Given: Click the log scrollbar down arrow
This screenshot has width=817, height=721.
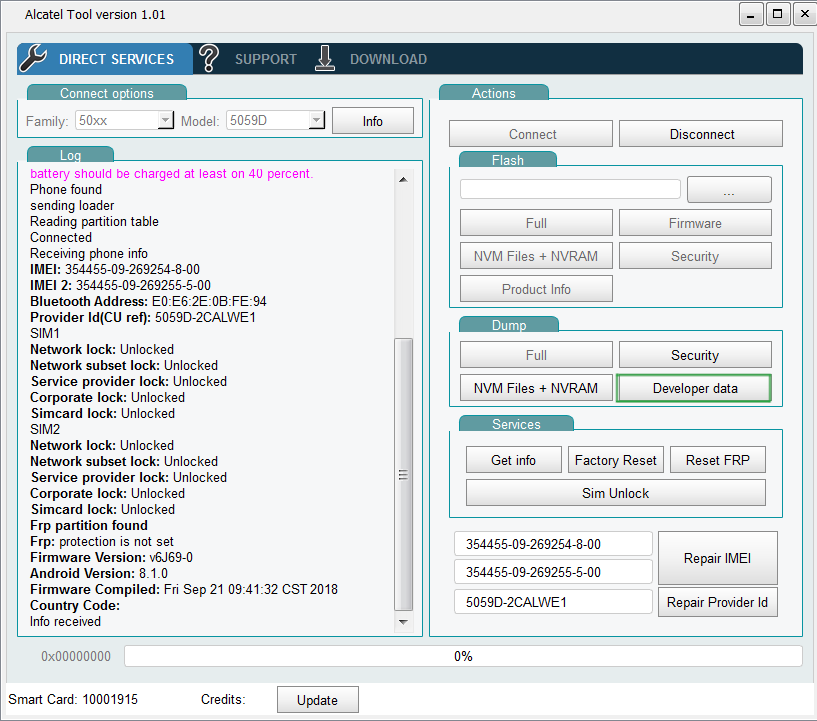Looking at the screenshot, I should pyautogui.click(x=403, y=622).
